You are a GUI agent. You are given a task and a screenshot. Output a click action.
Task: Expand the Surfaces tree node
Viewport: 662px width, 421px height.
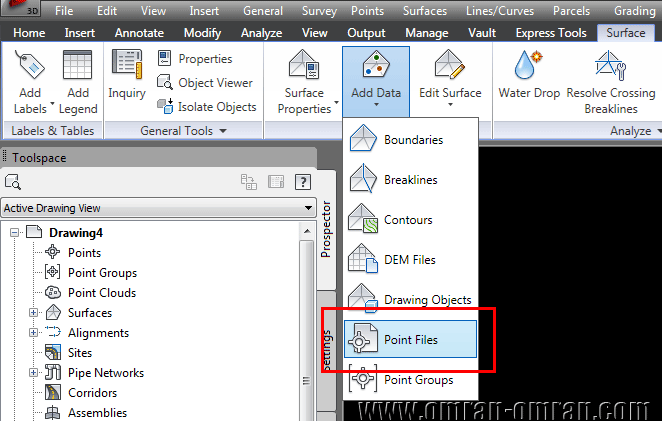(33, 312)
